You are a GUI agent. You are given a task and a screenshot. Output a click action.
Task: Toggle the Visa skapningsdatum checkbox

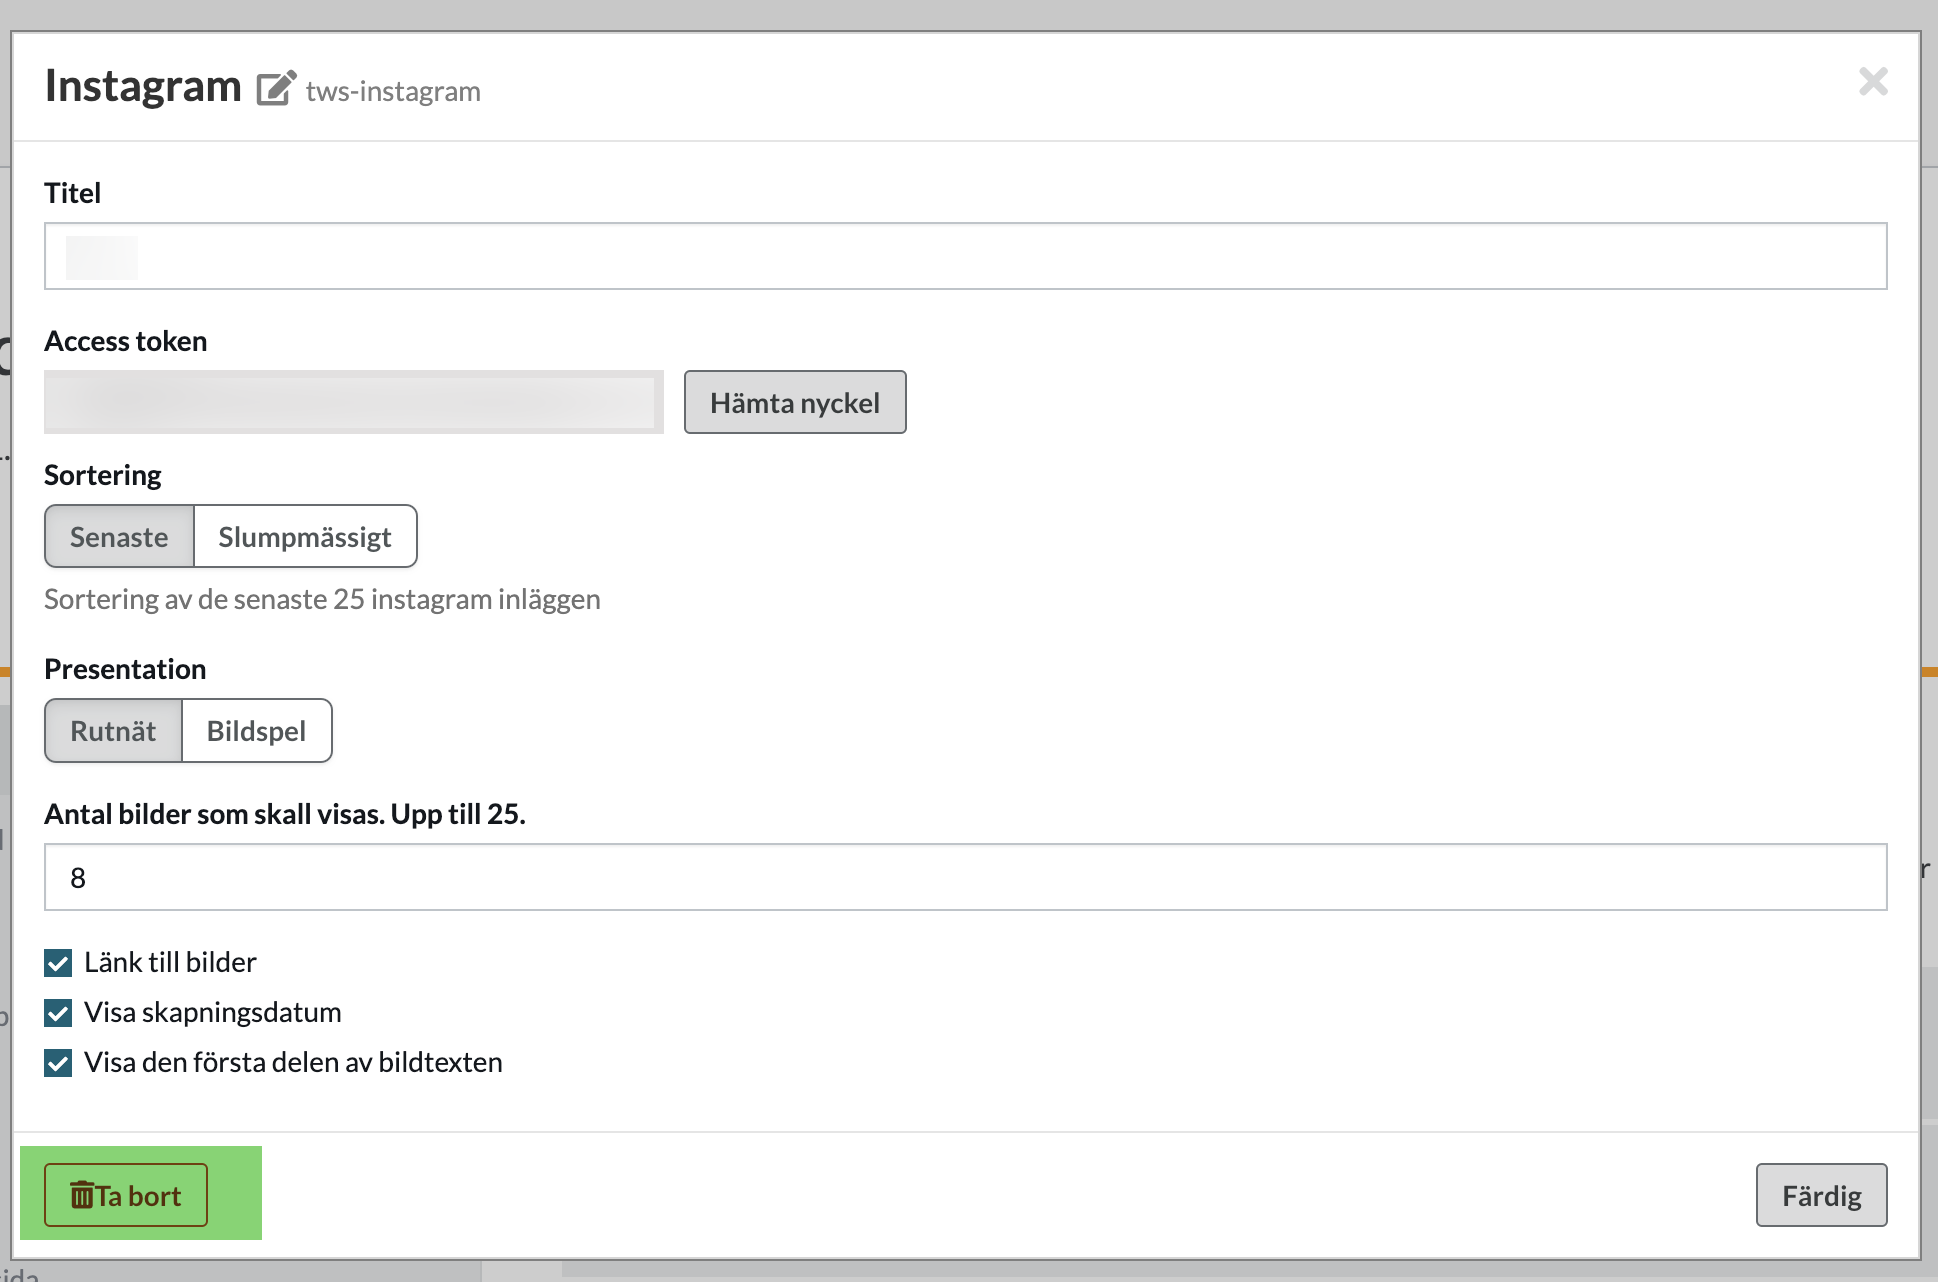58,1013
